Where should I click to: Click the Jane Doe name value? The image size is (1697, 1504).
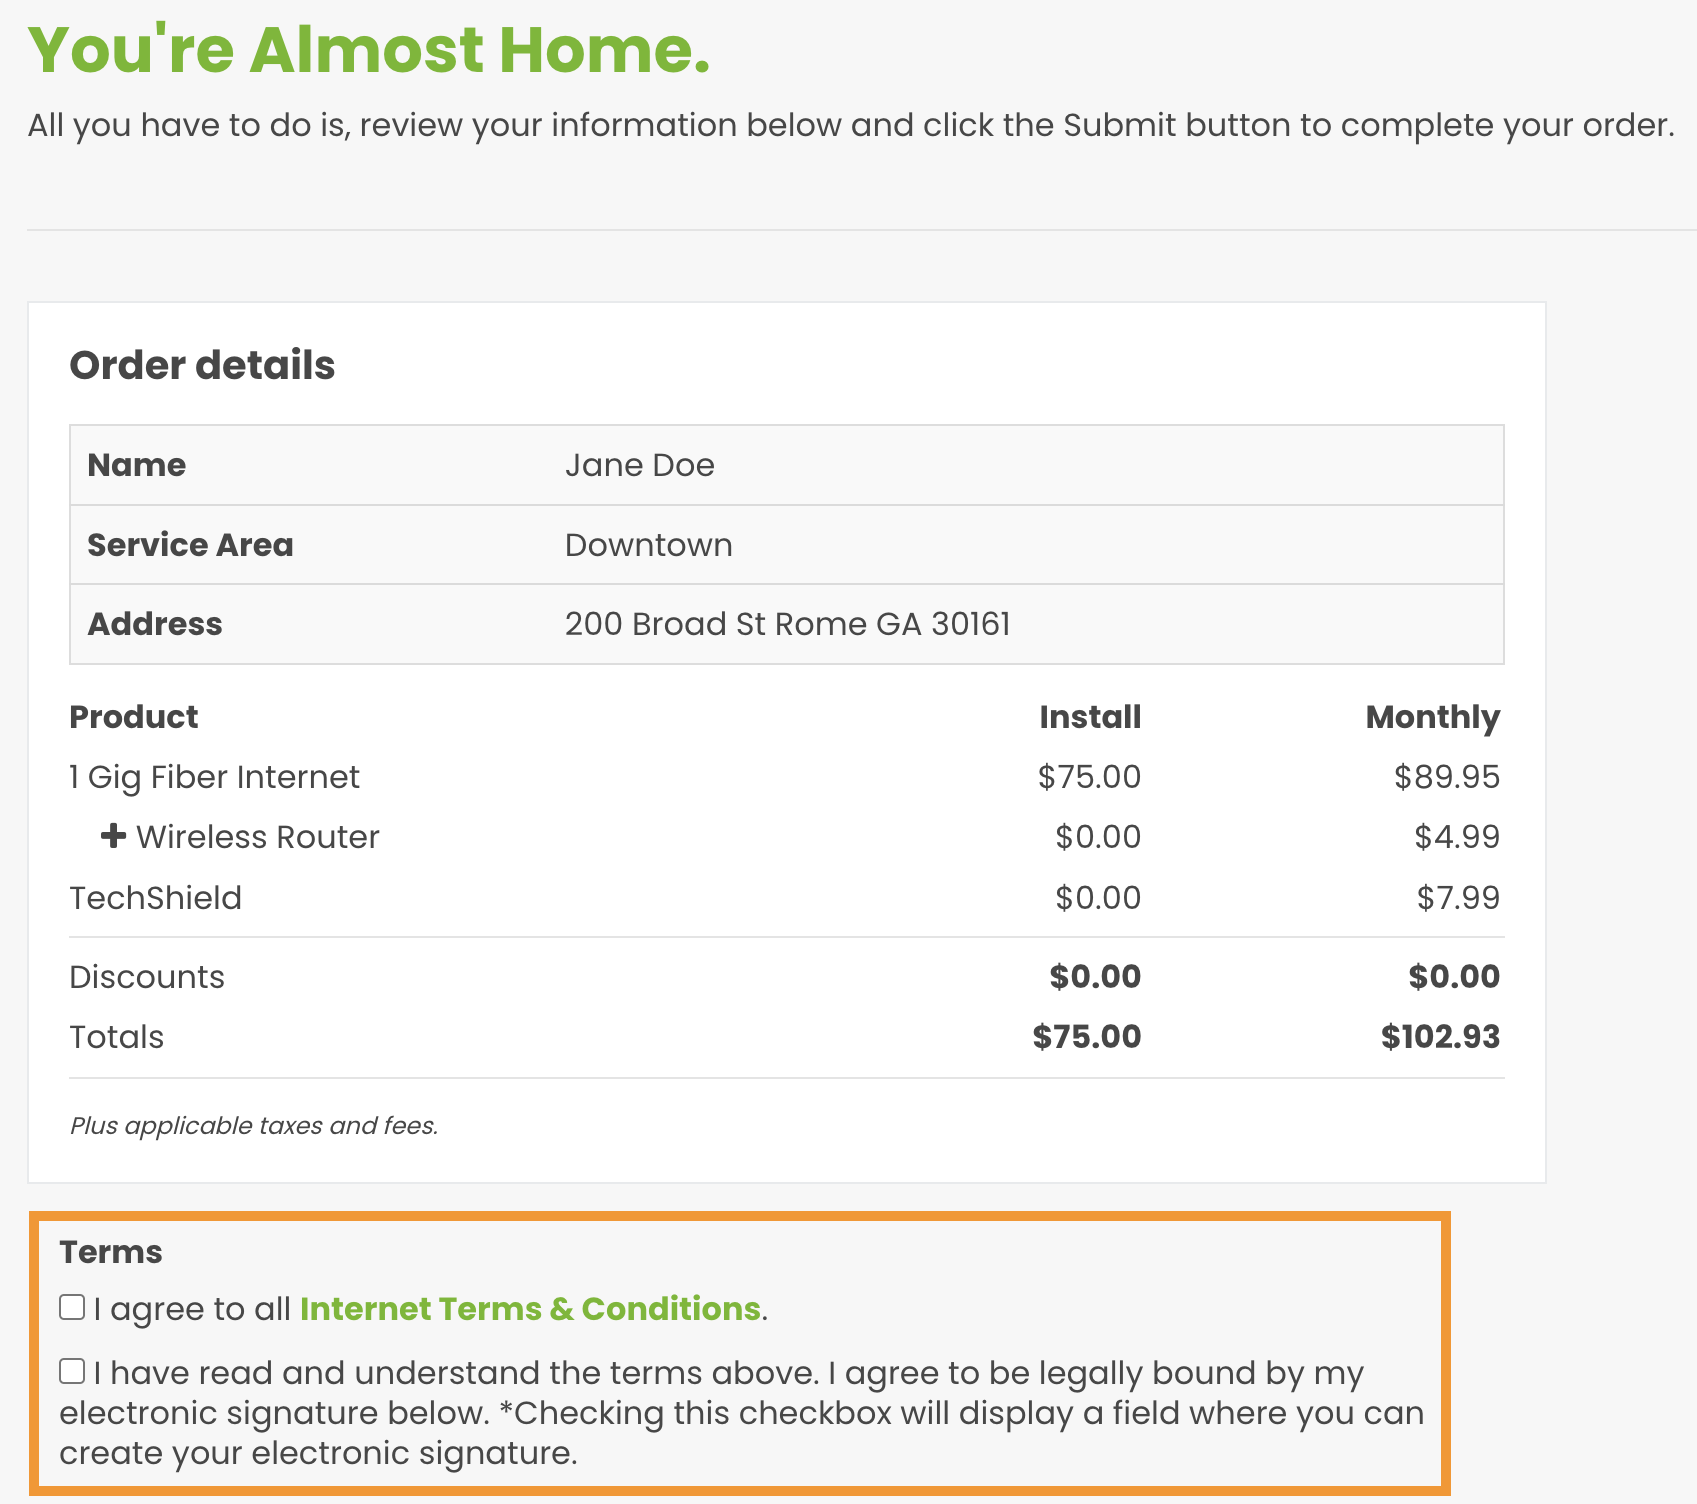[x=639, y=465]
